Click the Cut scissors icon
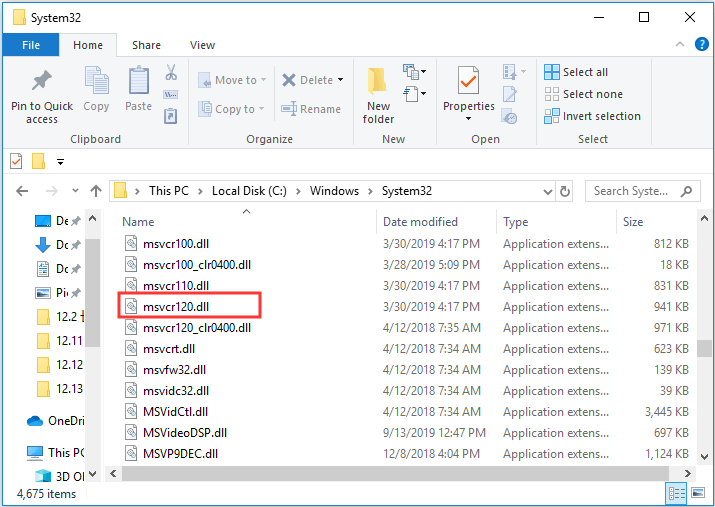This screenshot has width=715, height=507. coord(171,72)
